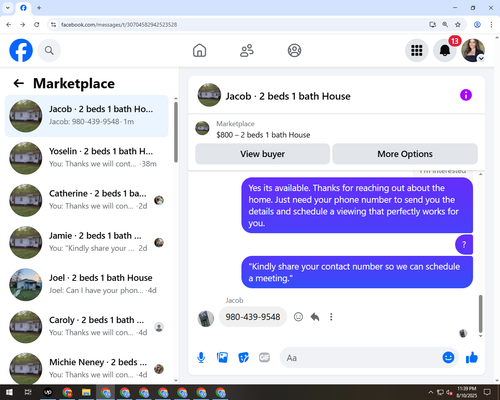Click the $800 – 2 beds 1 bath House listing
500x400 pixels.
263,135
